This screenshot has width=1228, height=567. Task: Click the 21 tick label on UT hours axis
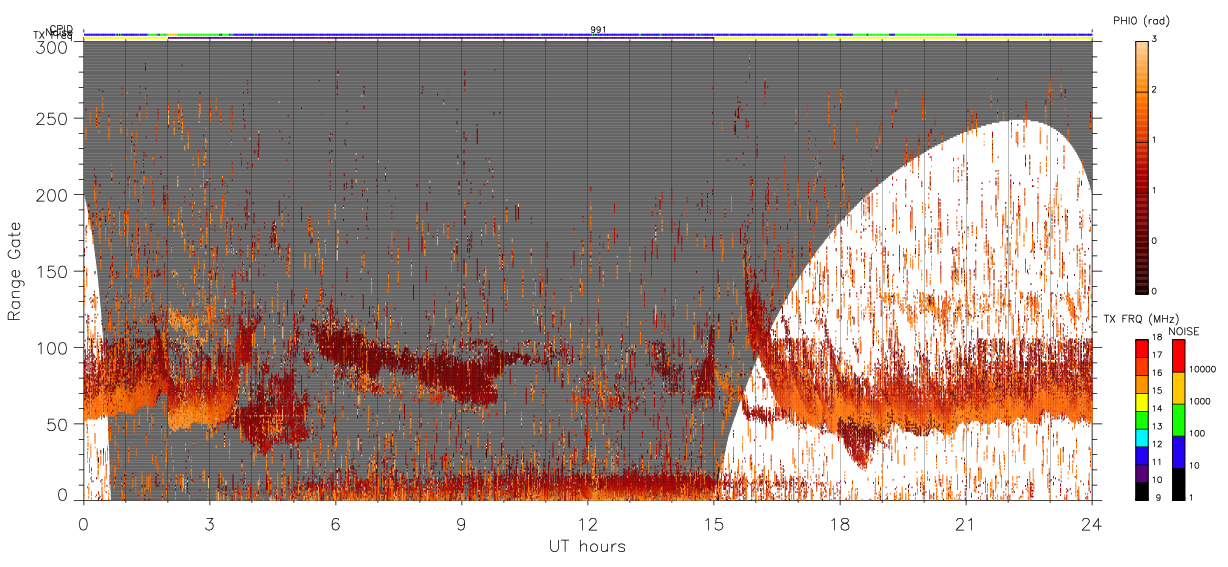click(x=966, y=523)
